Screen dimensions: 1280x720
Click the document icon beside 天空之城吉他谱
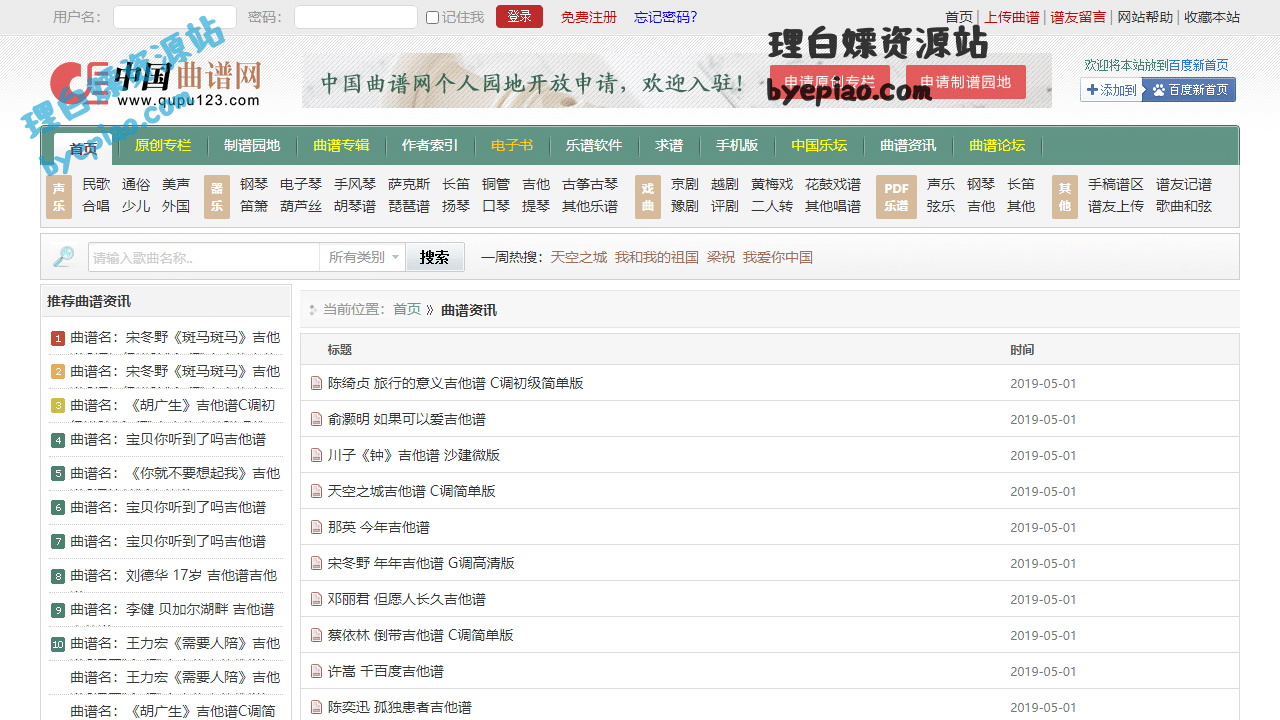click(316, 491)
